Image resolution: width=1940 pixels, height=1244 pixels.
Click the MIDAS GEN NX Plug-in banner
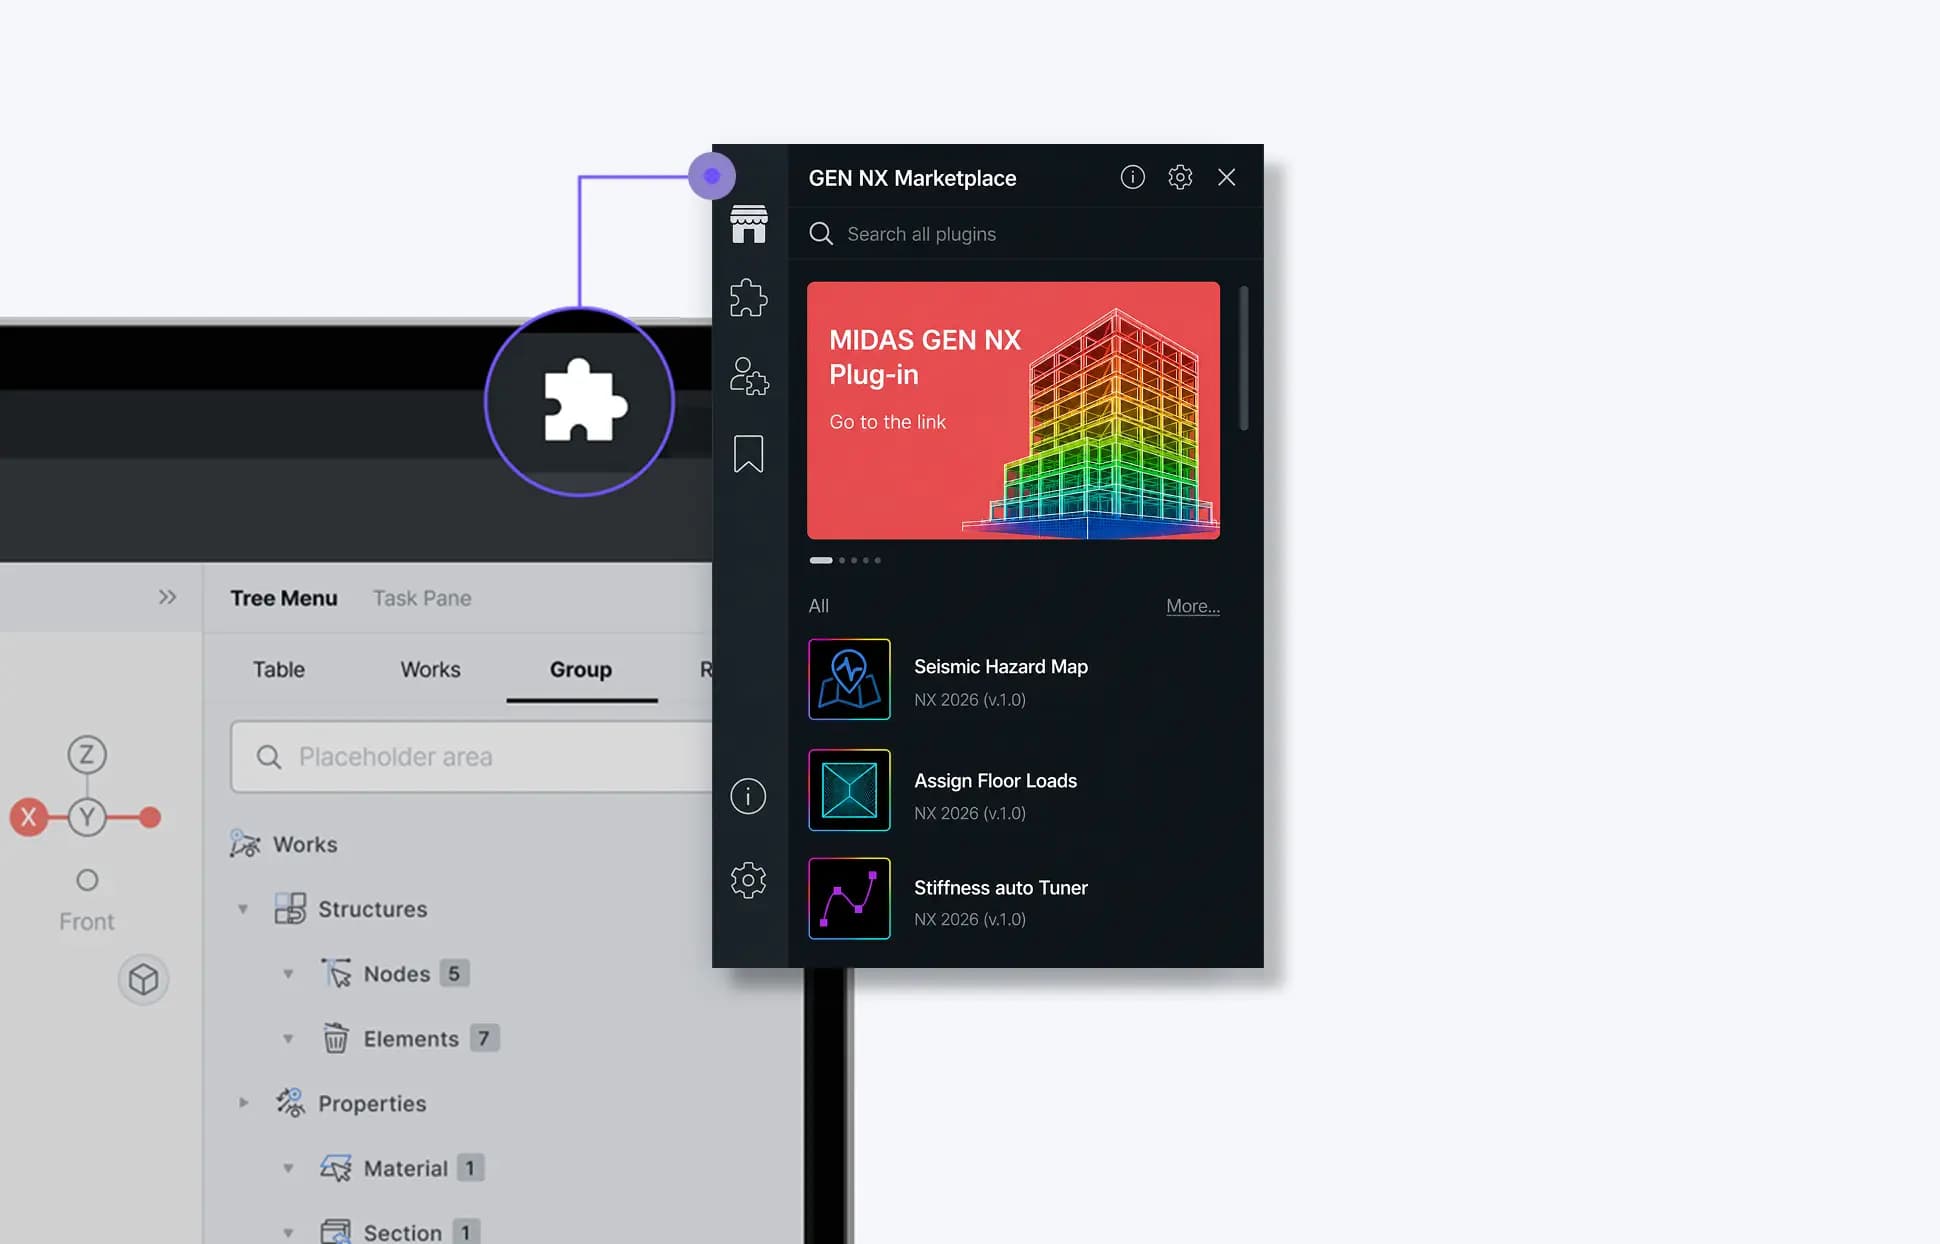(1013, 410)
